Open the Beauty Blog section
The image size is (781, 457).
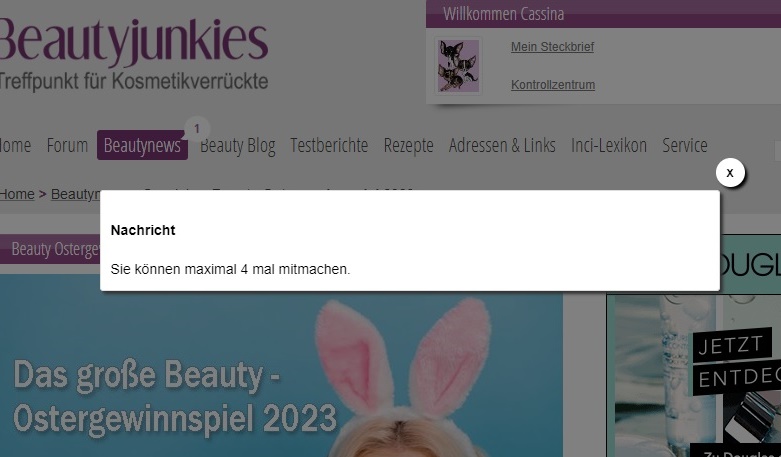[x=238, y=146]
